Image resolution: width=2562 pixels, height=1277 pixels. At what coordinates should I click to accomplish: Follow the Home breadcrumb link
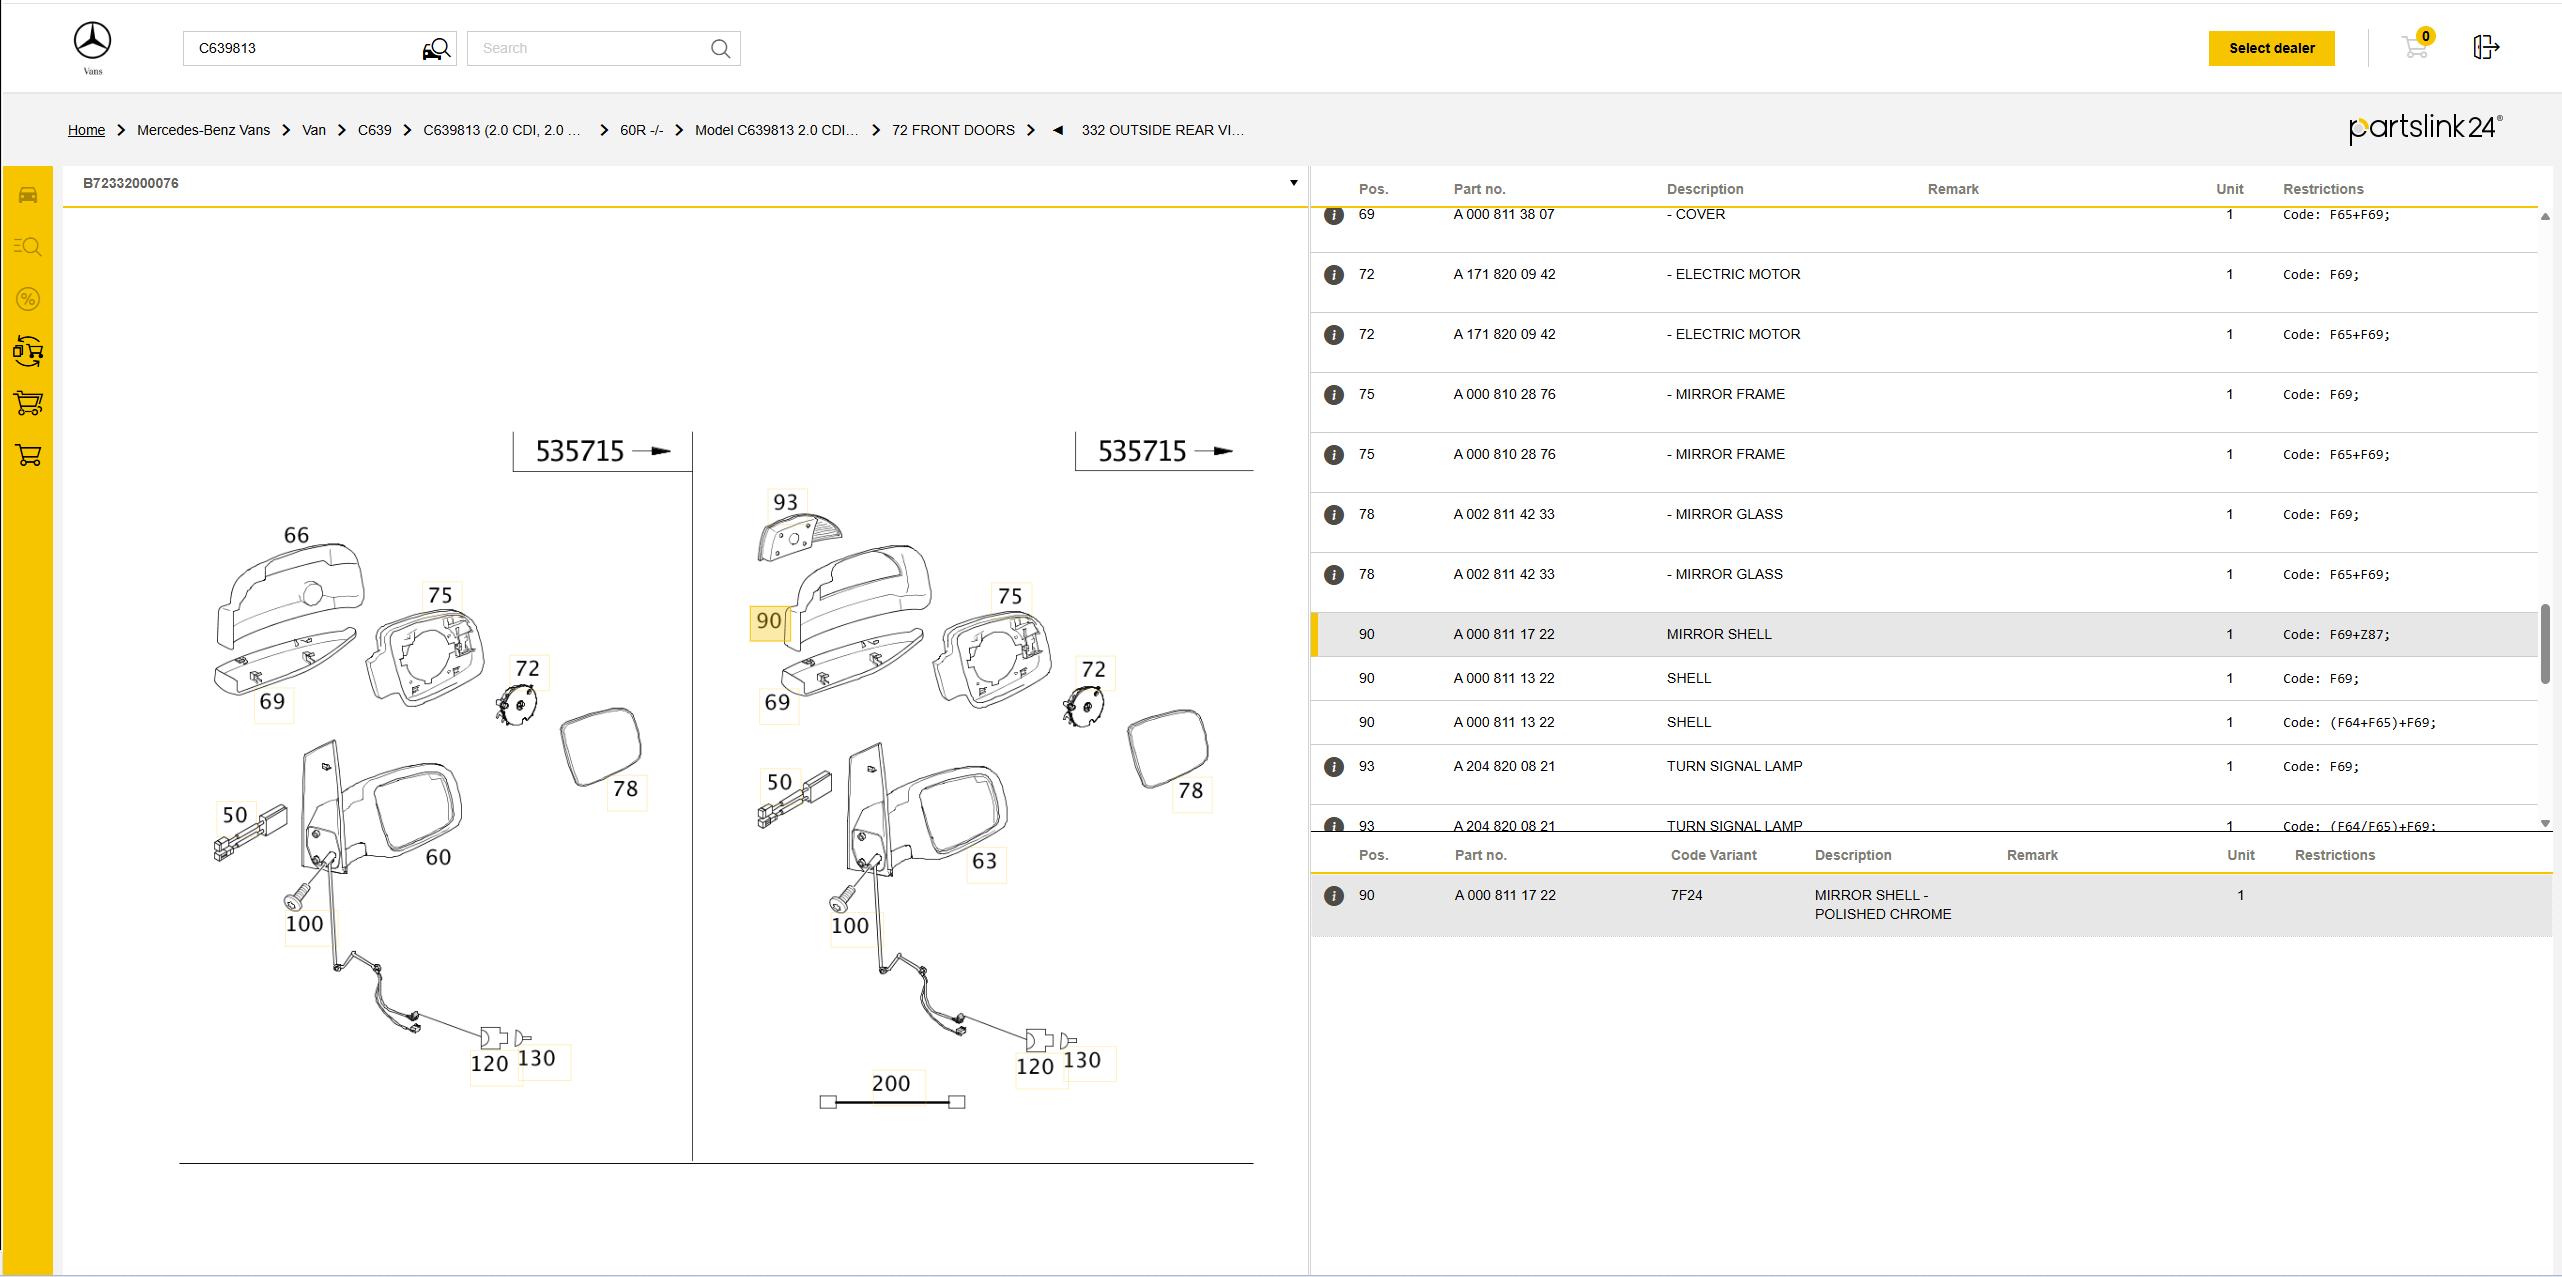86,130
